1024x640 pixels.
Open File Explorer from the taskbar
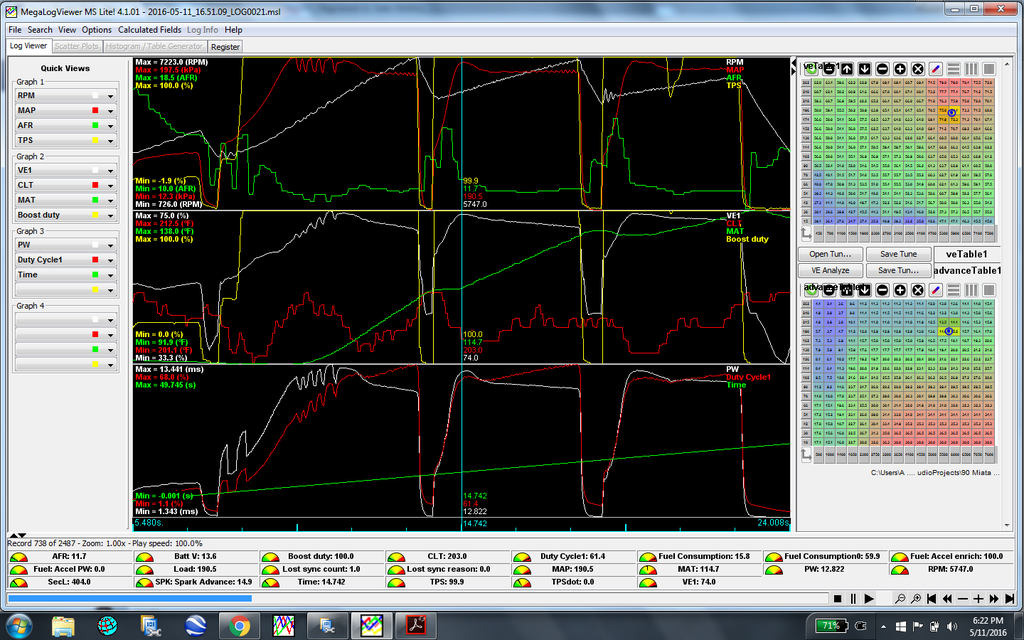[63, 626]
